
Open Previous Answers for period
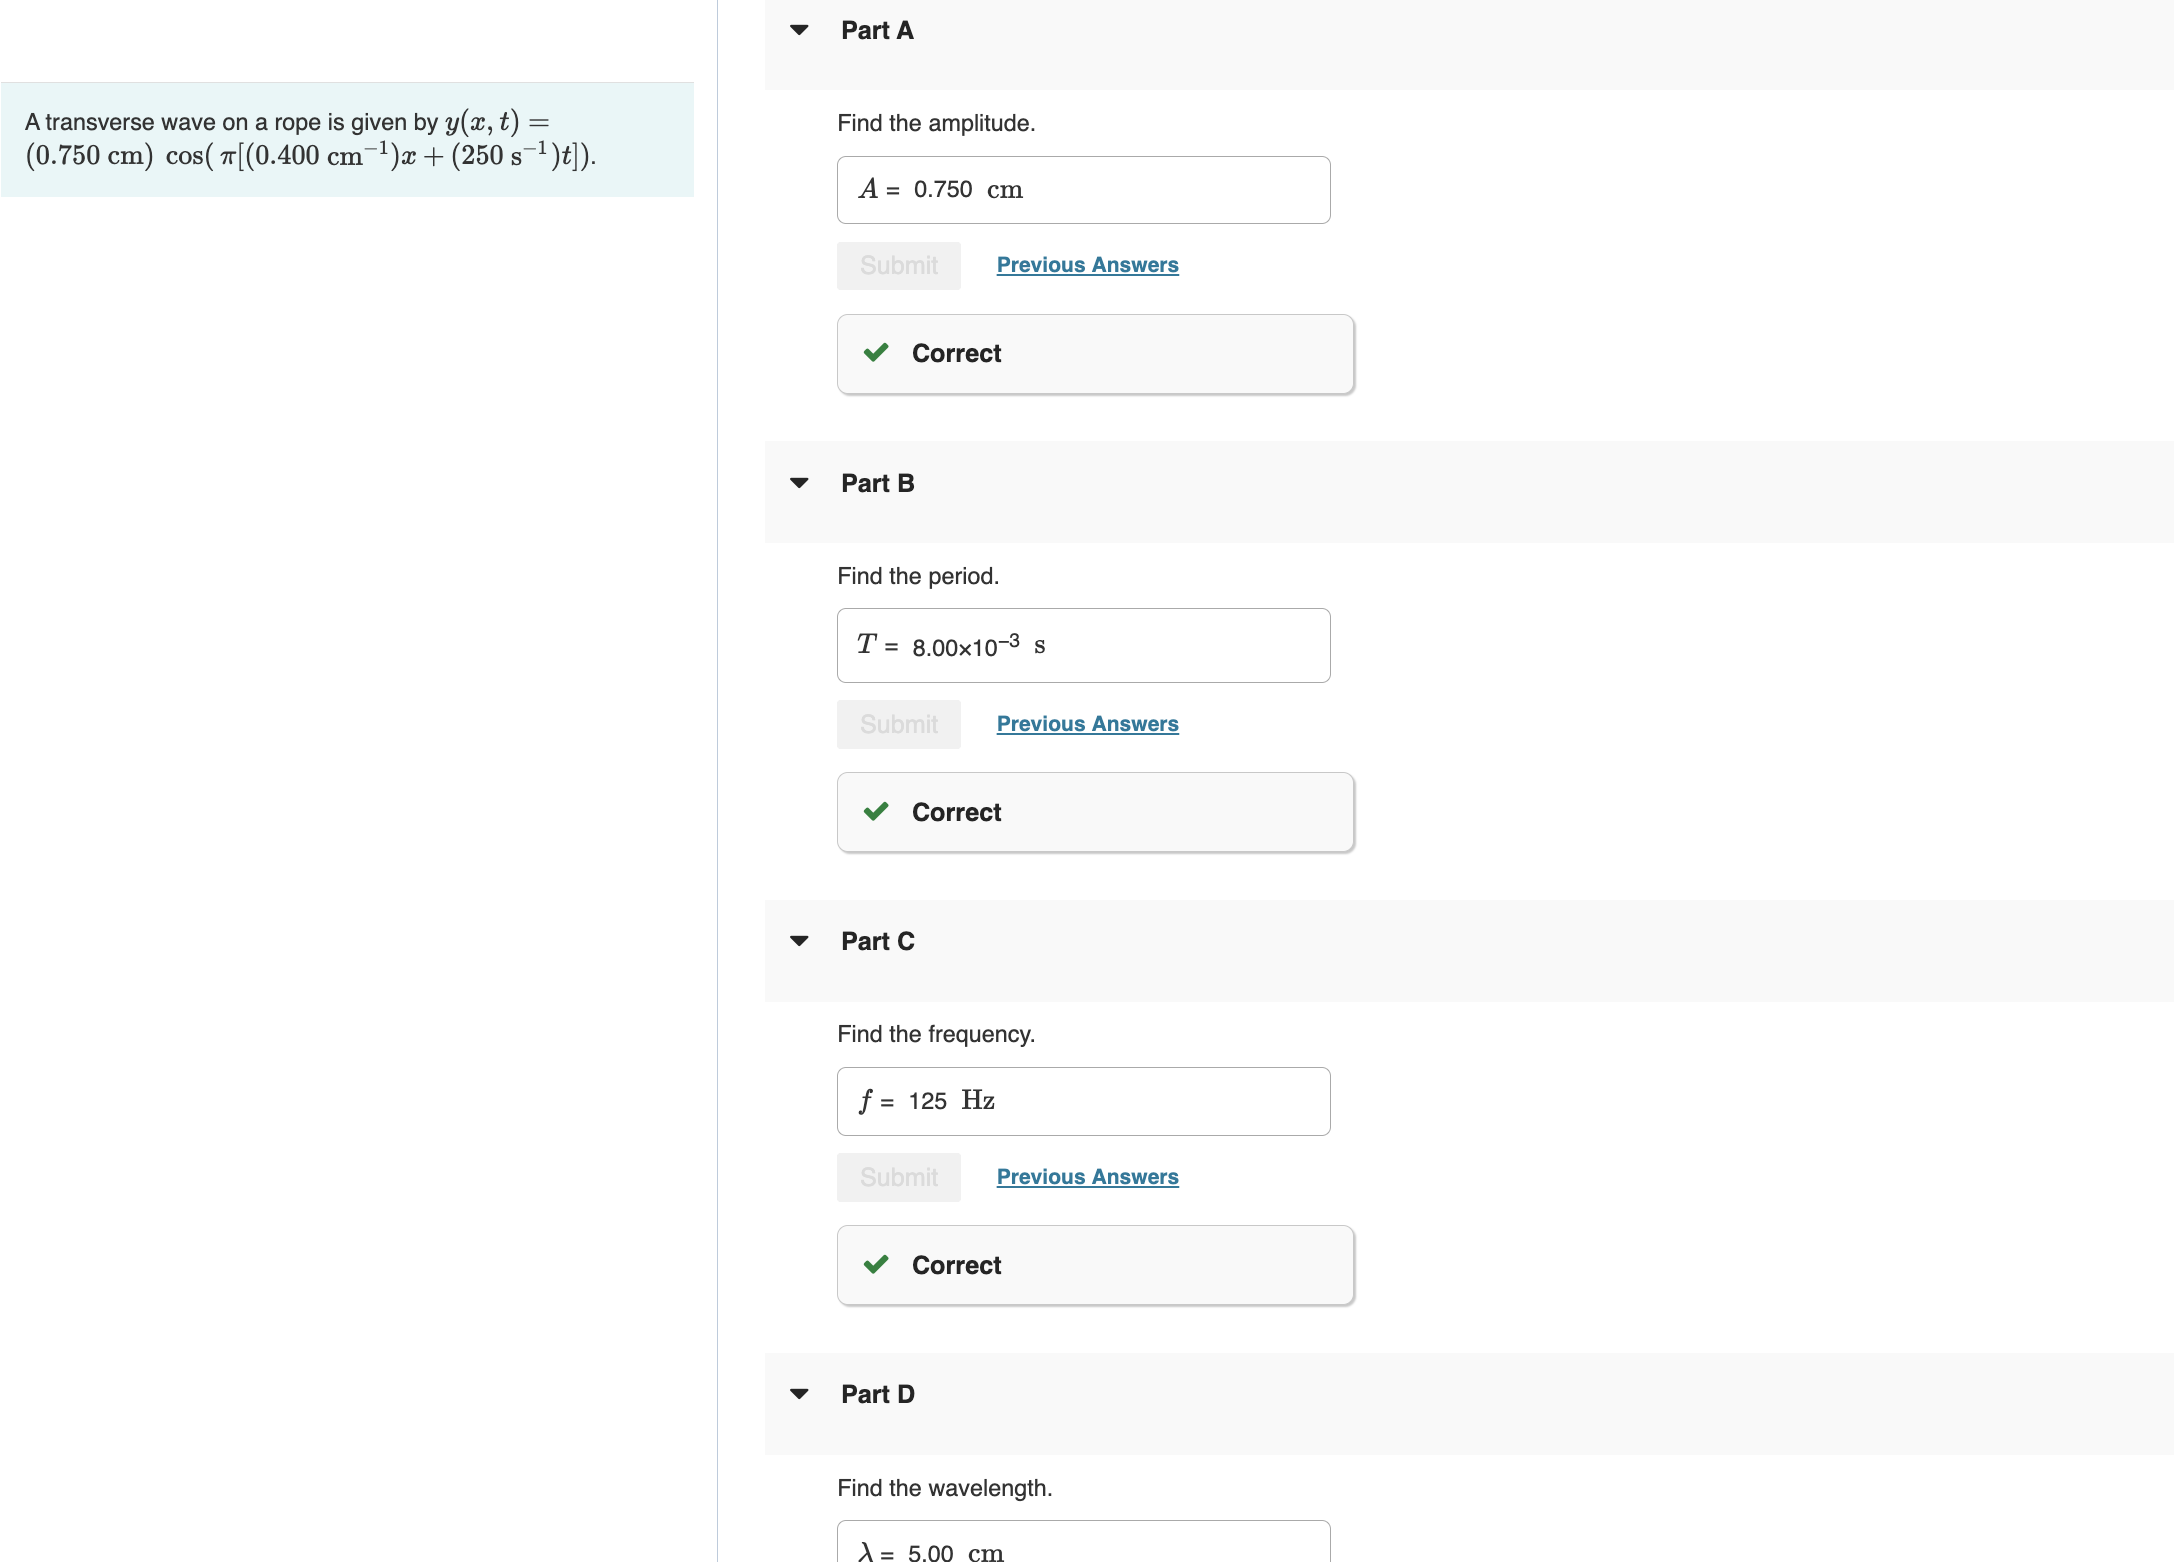[x=1087, y=724]
